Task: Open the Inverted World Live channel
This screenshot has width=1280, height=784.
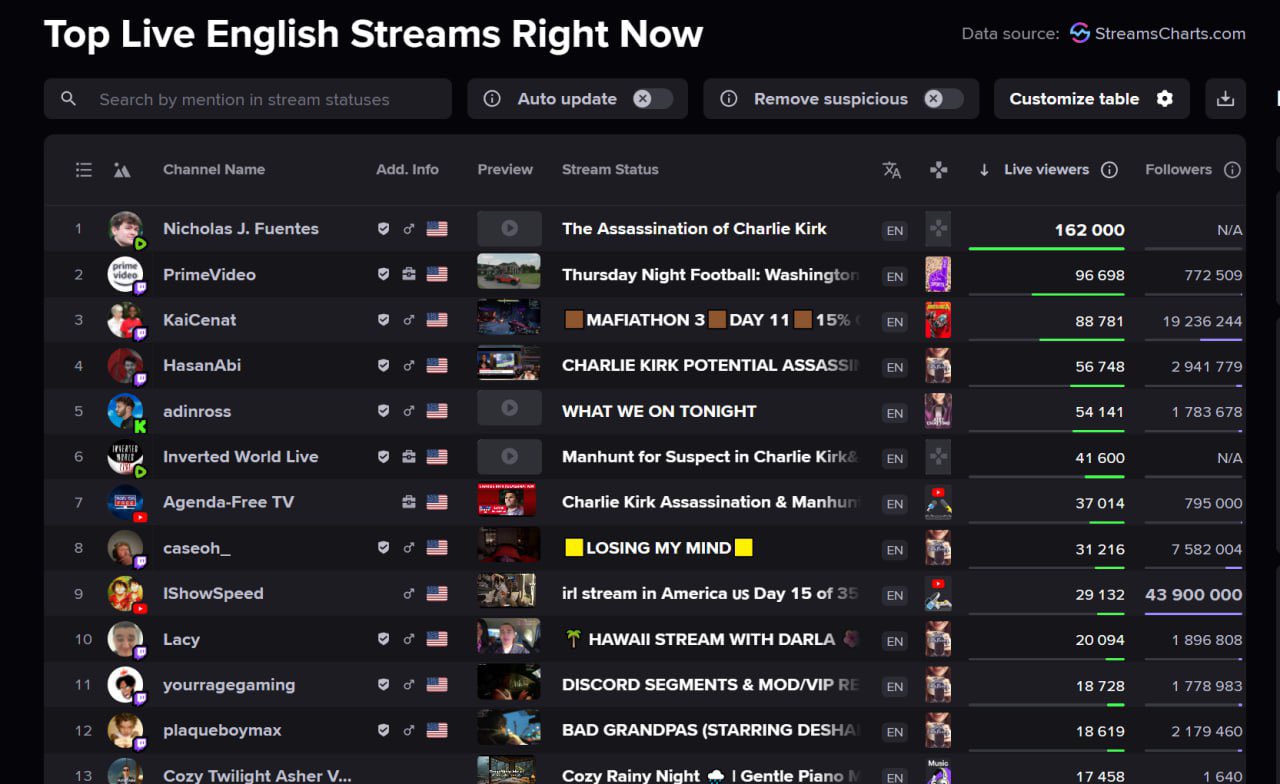Action: point(241,457)
